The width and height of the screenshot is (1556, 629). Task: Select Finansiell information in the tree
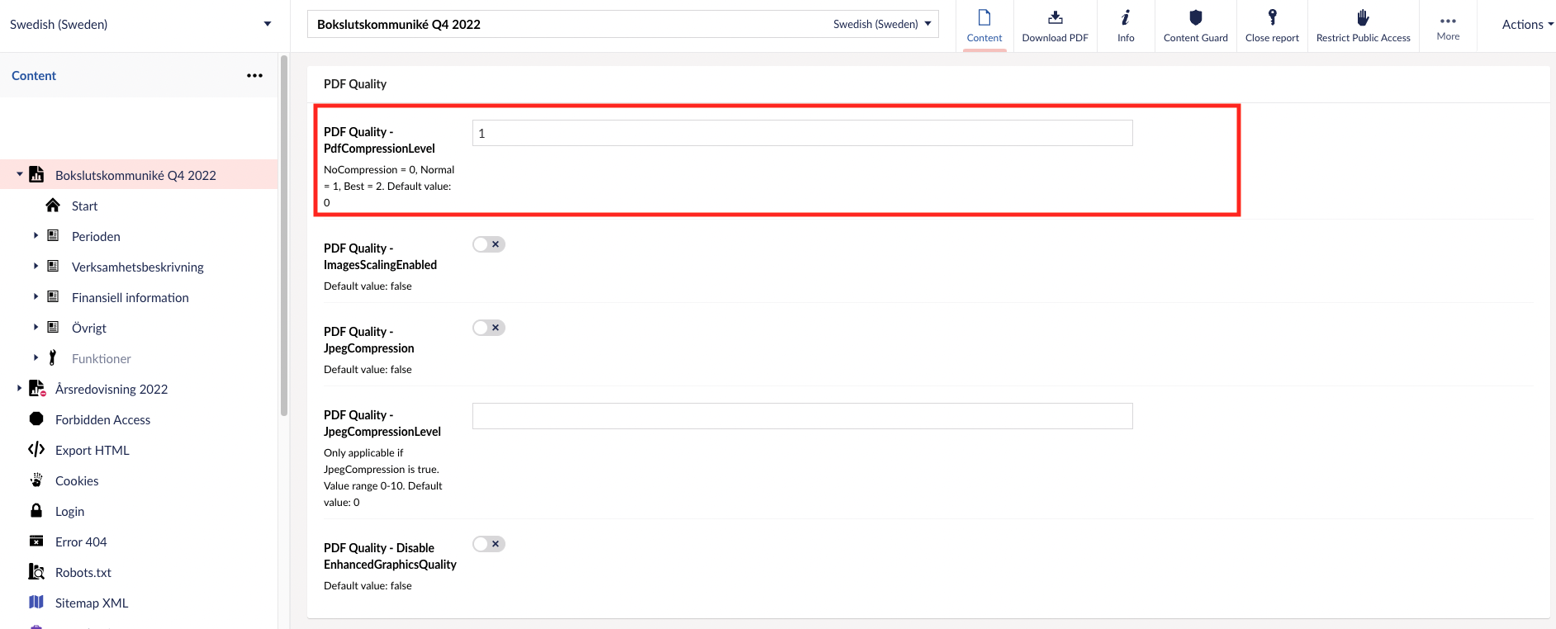130,297
